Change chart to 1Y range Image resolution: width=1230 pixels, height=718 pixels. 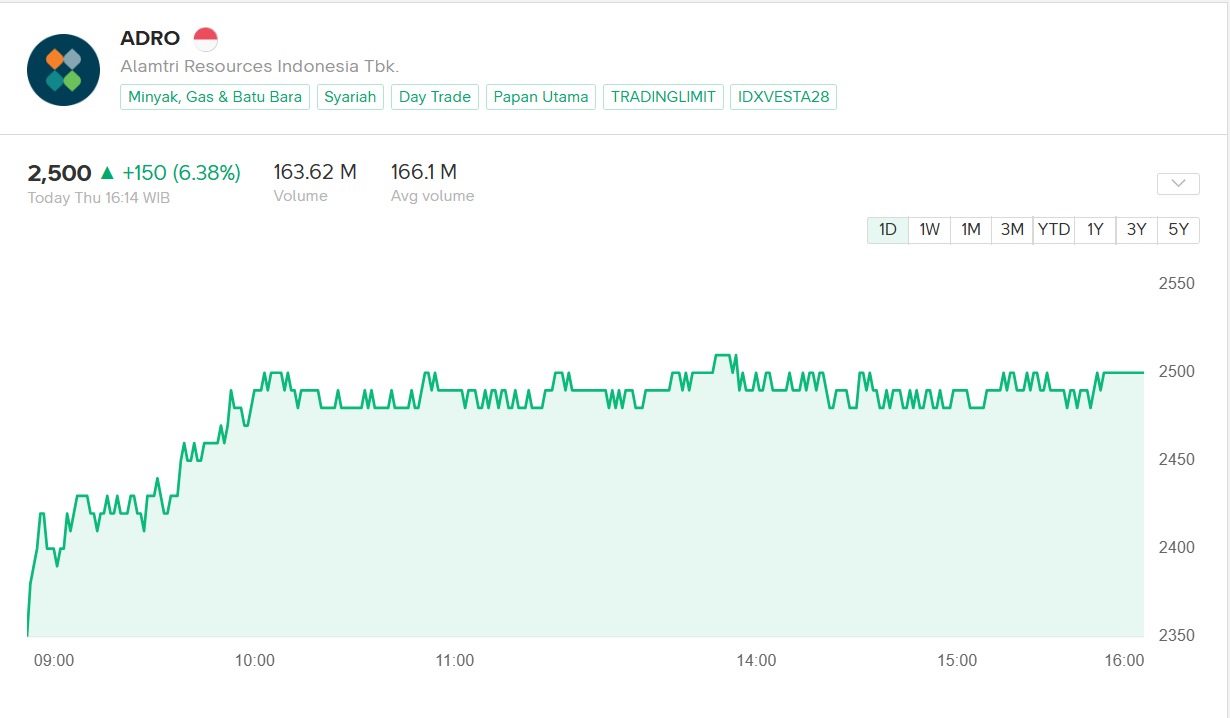tap(1095, 230)
